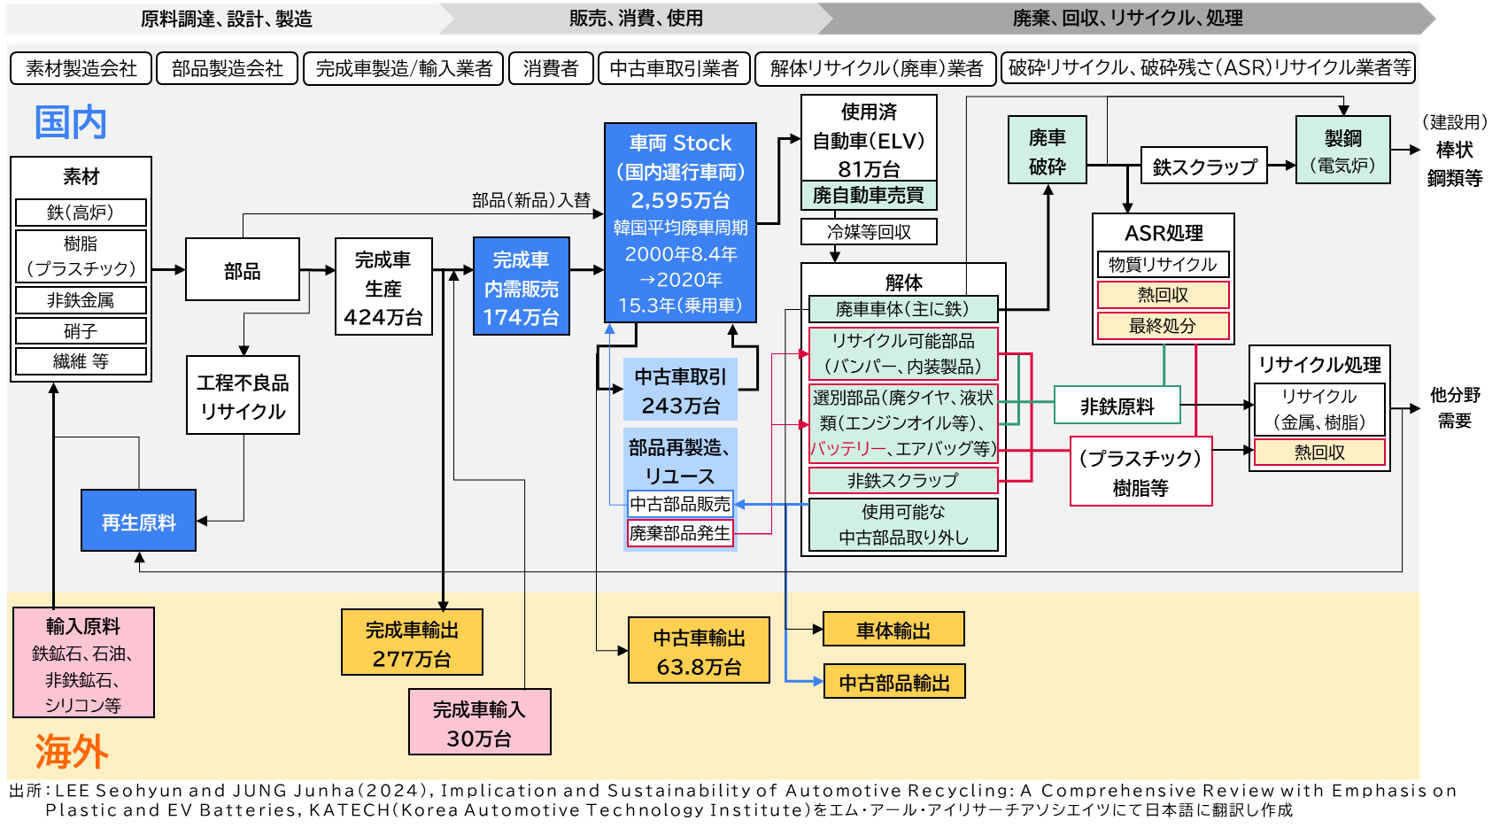Select the 廃棄、回収、リサイクル、処理 phase header
The width and height of the screenshot is (1500, 828).
click(x=1127, y=18)
